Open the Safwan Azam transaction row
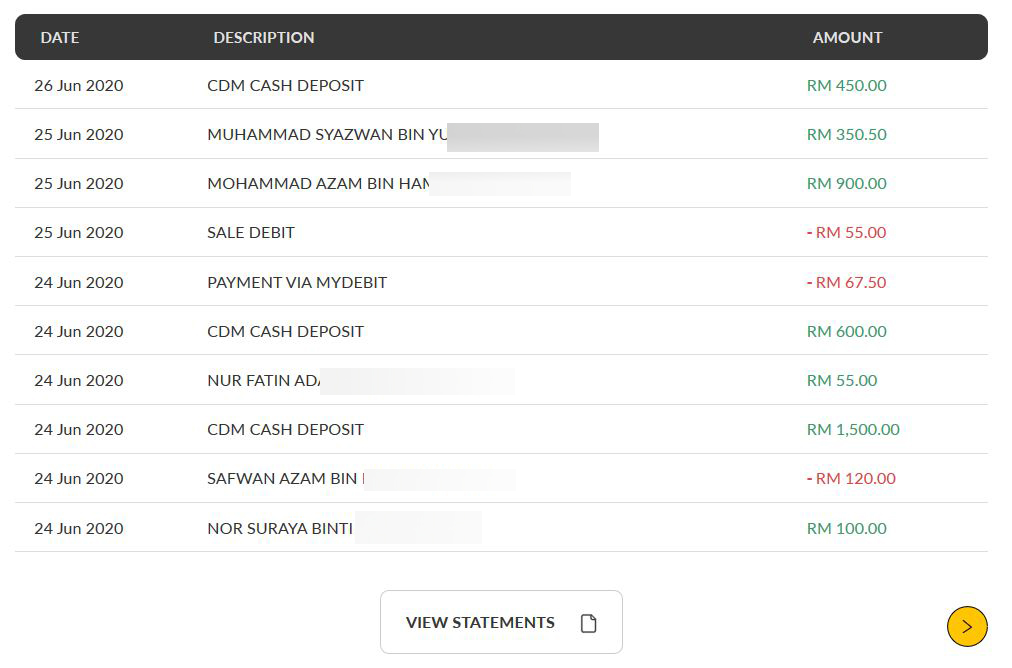1012x668 pixels. coord(501,478)
